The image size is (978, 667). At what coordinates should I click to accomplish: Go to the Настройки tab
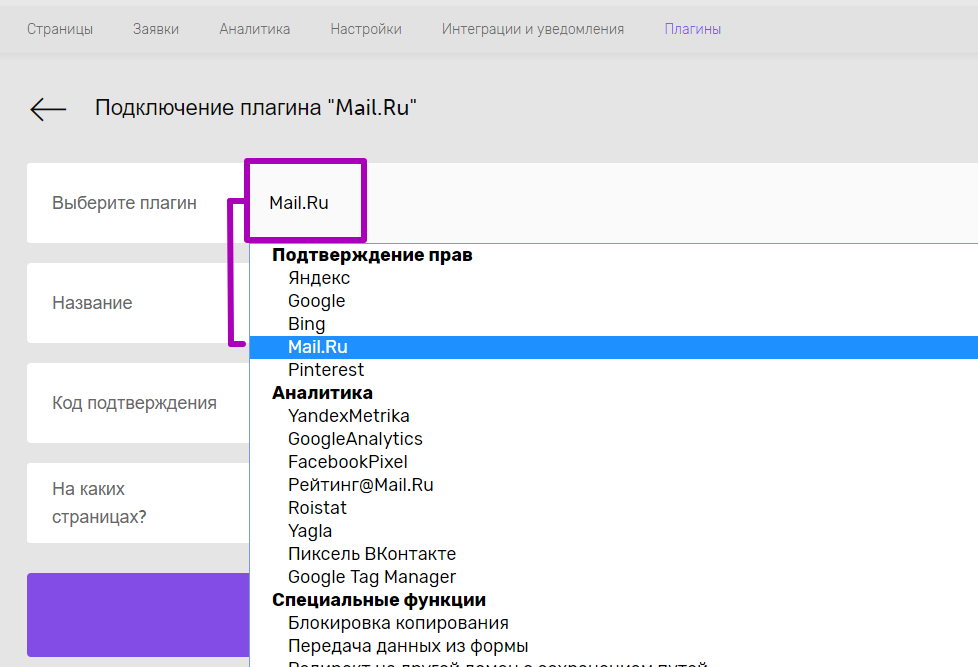366,29
